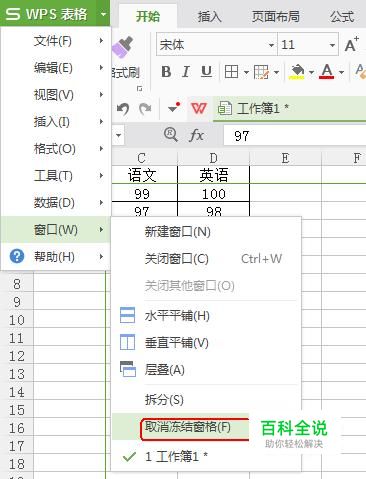Image resolution: width=366 pixels, height=479 pixels.
Task: Choose 关闭窗口(C)
Action: tap(206, 259)
